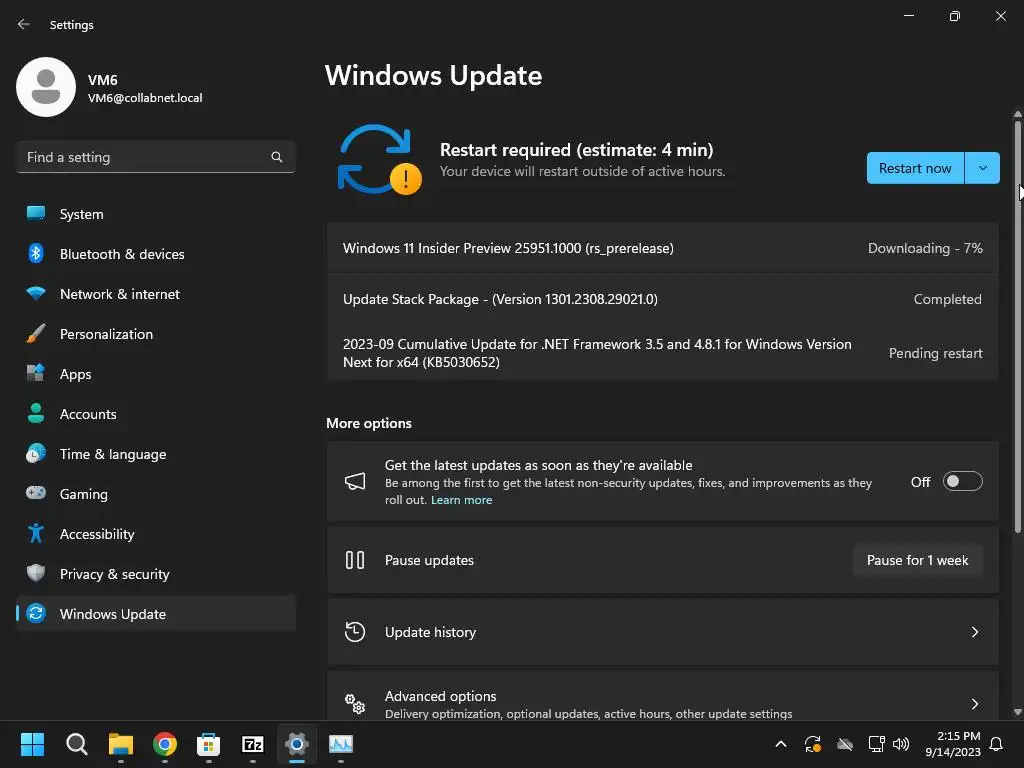
Task: Open Apps settings category
Action: point(155,374)
